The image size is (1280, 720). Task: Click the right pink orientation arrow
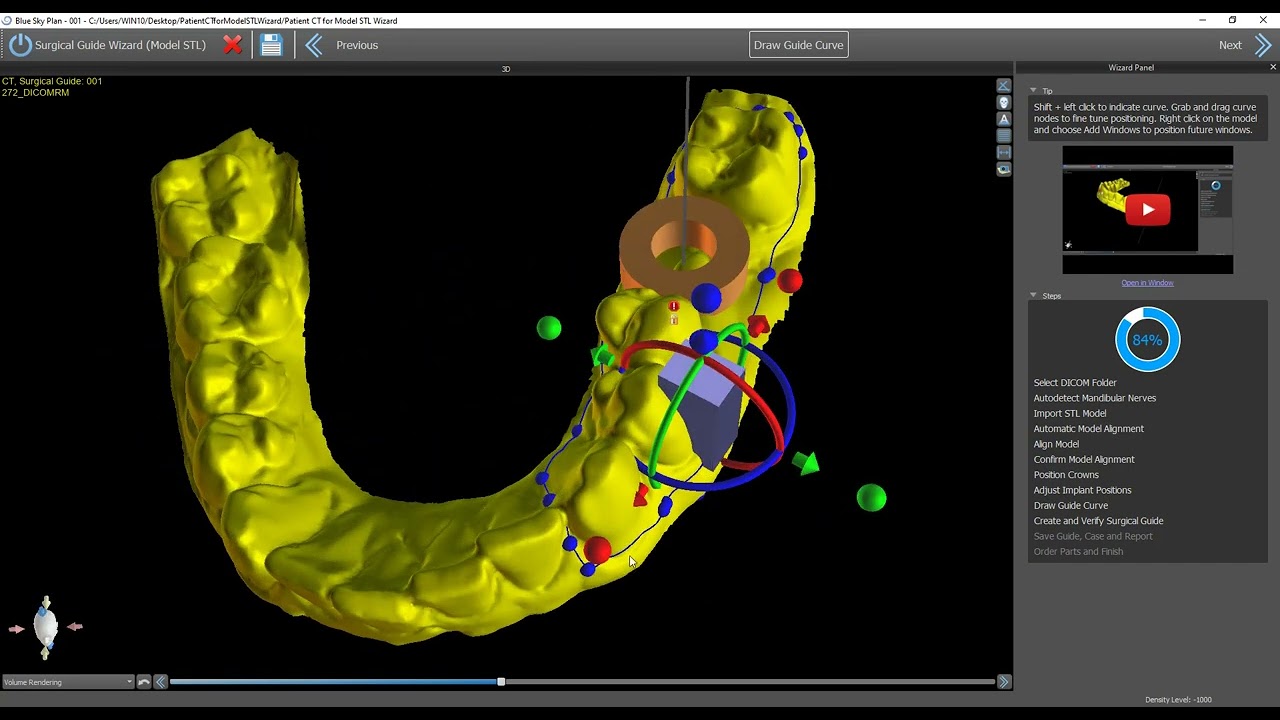[x=75, y=627]
